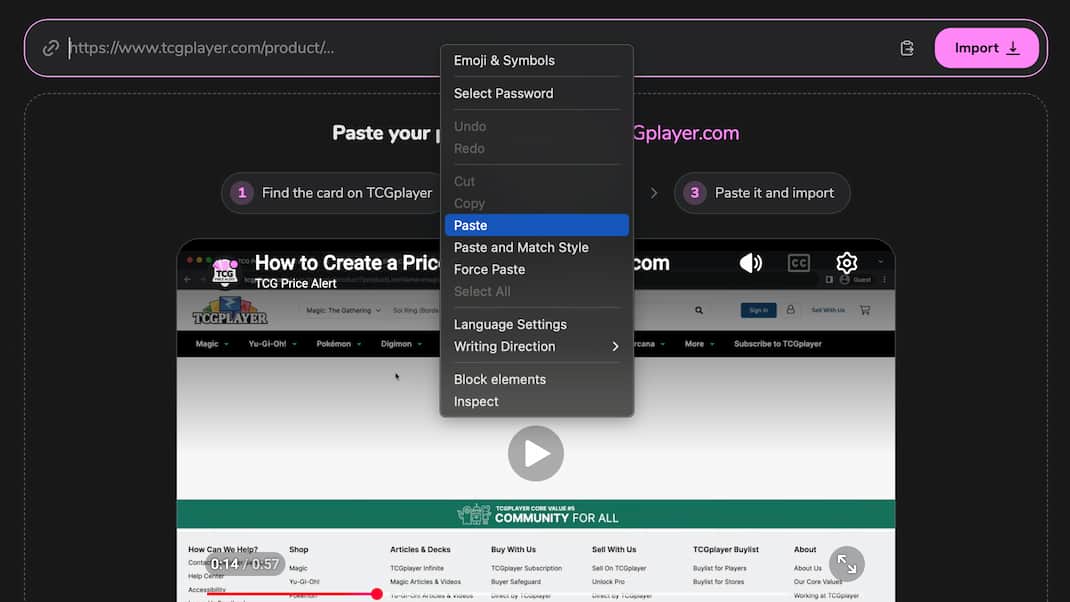Open Language Settings from context menu
This screenshot has width=1070, height=602.
click(x=536, y=324)
